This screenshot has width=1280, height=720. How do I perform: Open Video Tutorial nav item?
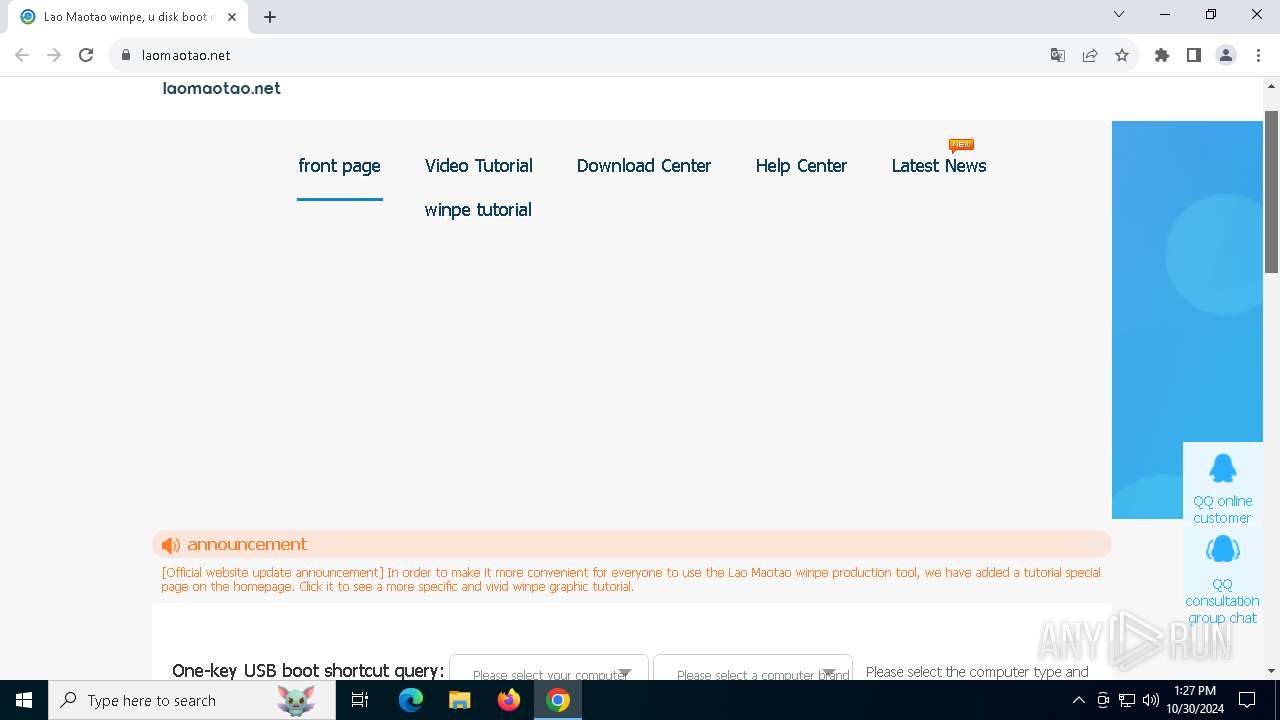pos(478,166)
